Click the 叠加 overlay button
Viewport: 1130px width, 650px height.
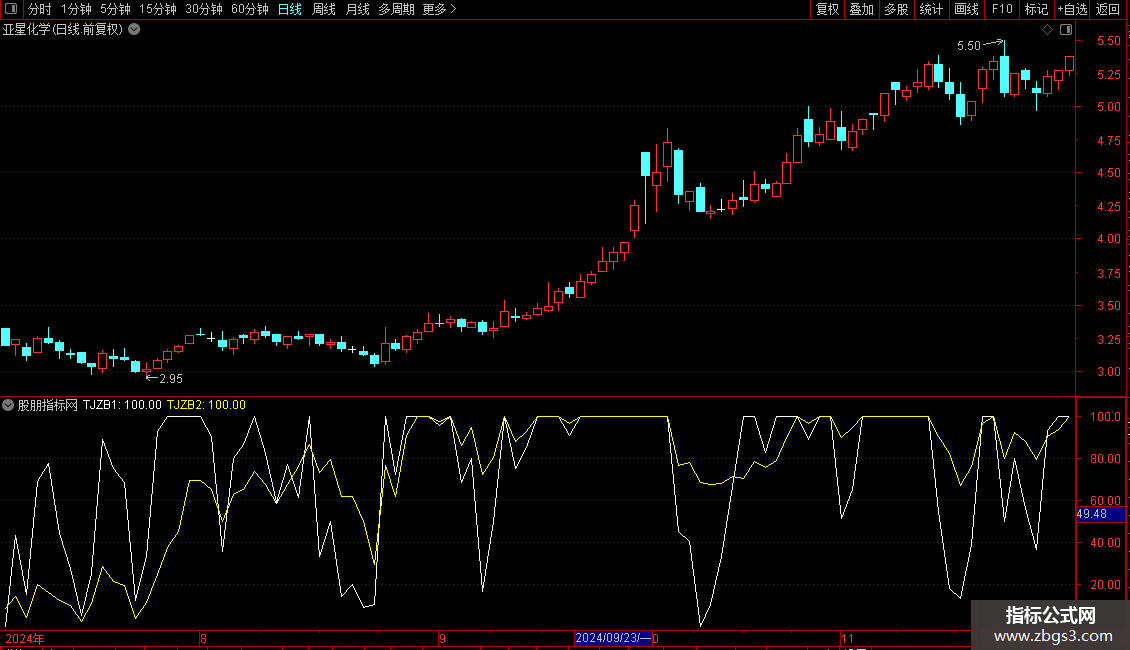861,9
